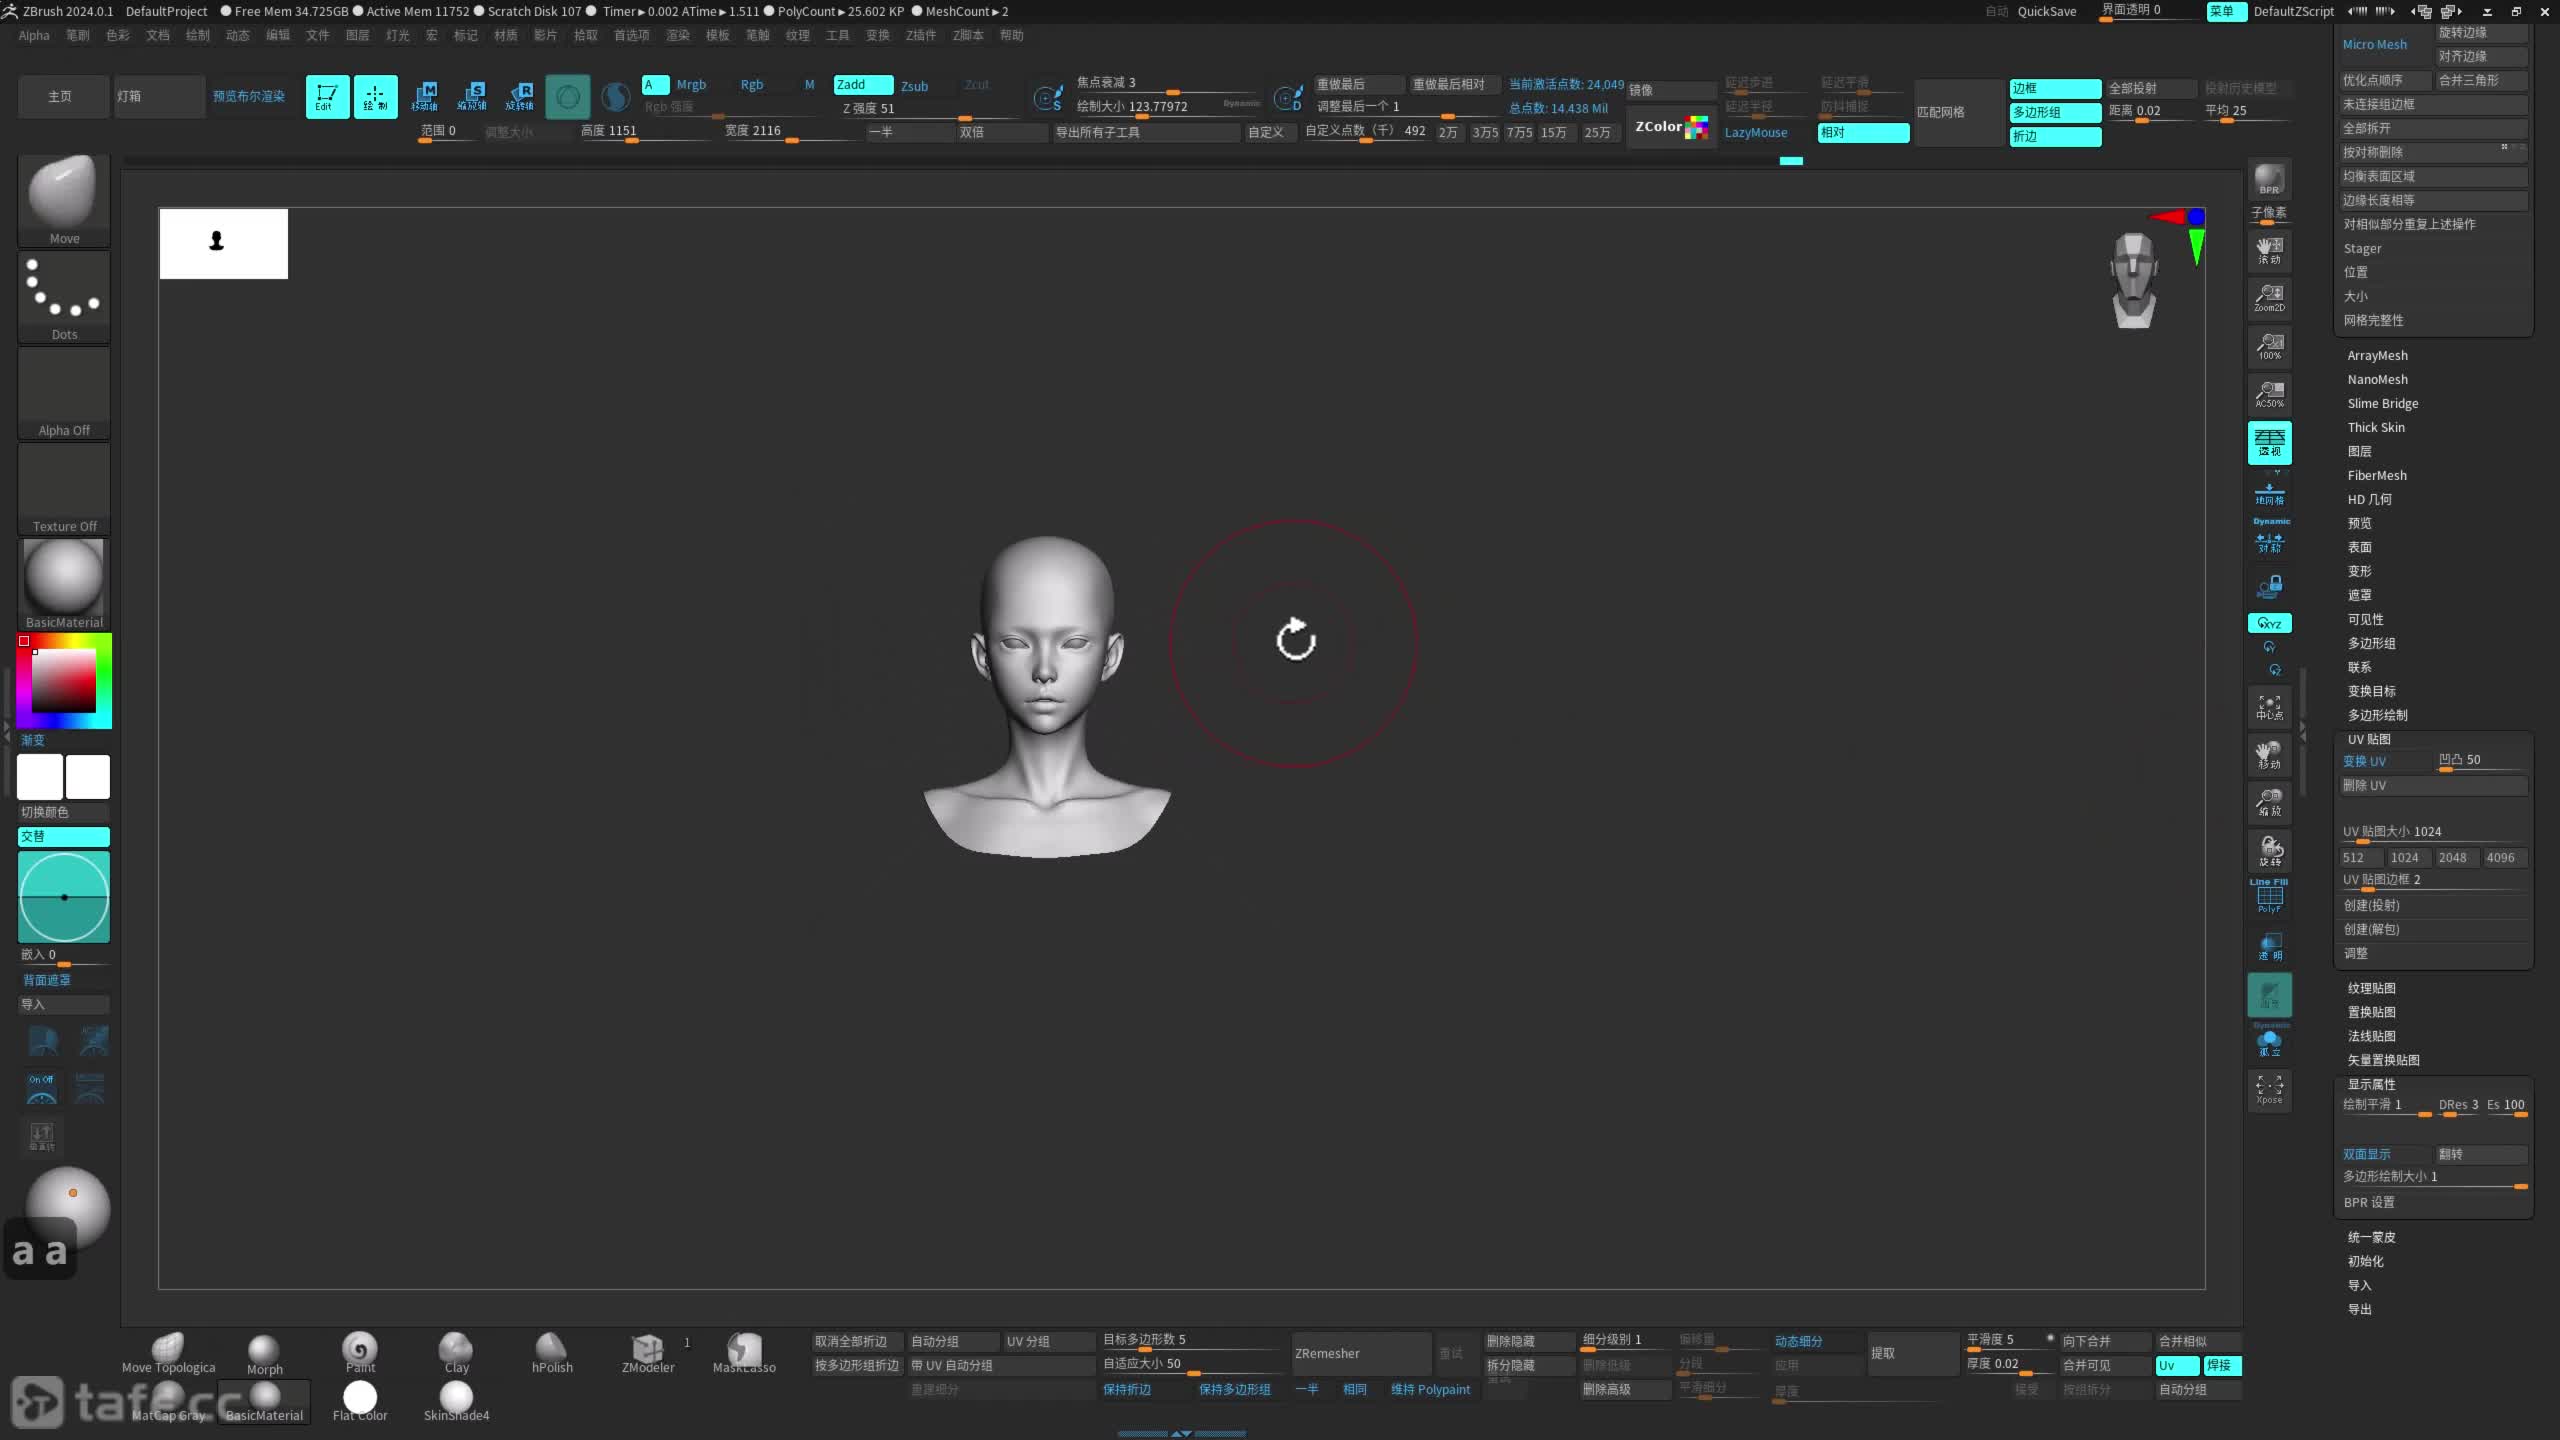Activate the Draw (绘制) mode button
The width and height of the screenshot is (2560, 1440).
pyautogui.click(x=375, y=97)
